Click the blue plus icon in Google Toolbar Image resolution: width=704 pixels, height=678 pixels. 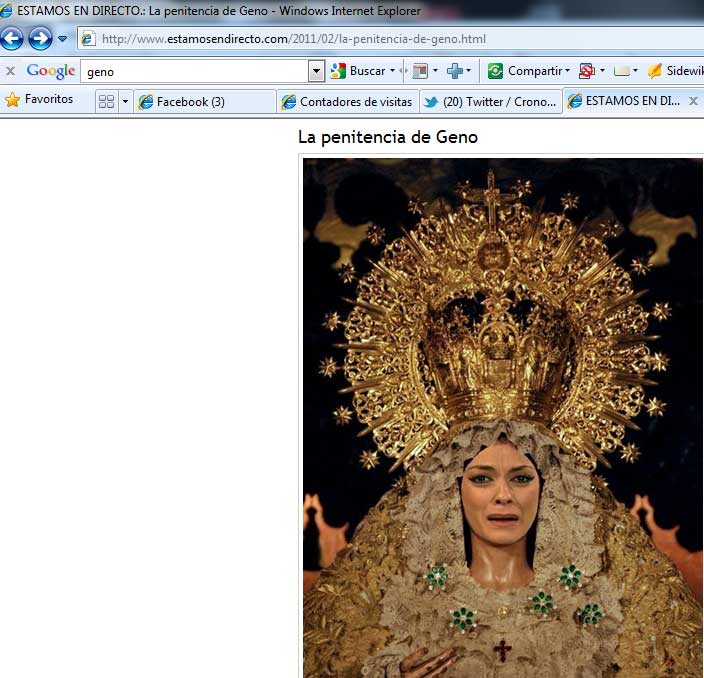tap(456, 71)
